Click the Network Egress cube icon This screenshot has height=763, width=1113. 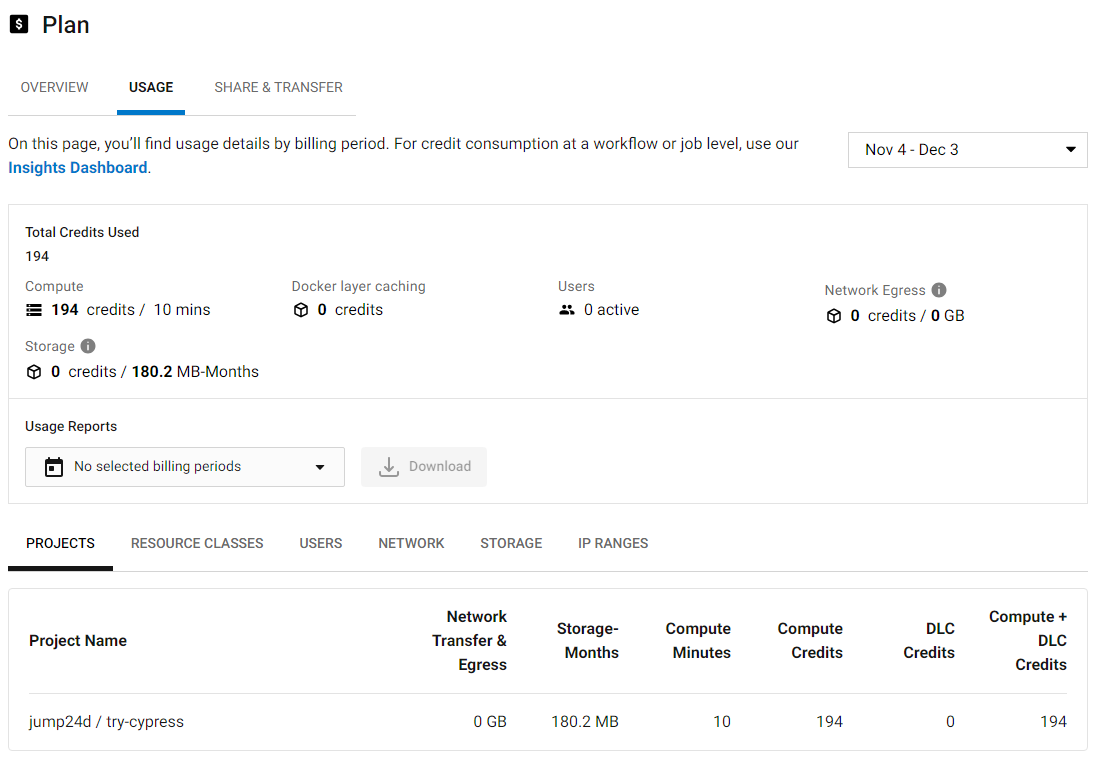[834, 316]
